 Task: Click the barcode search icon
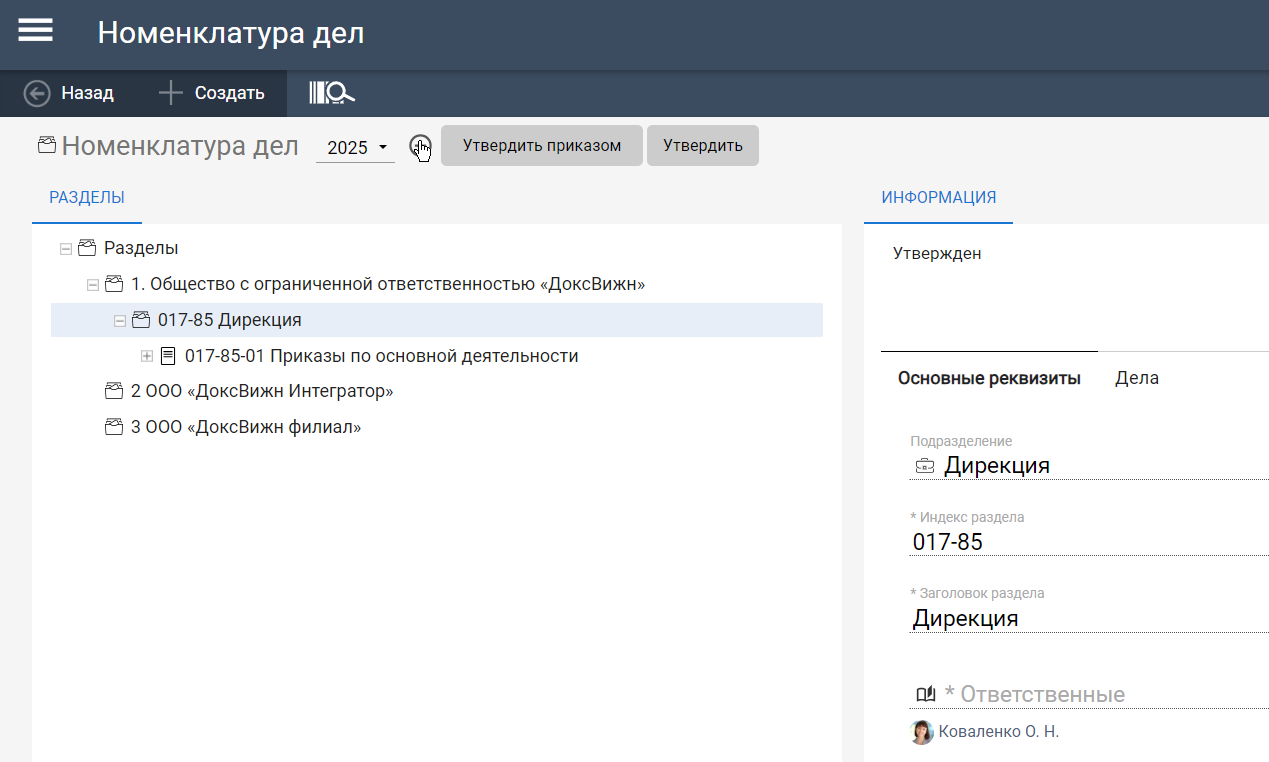point(331,93)
